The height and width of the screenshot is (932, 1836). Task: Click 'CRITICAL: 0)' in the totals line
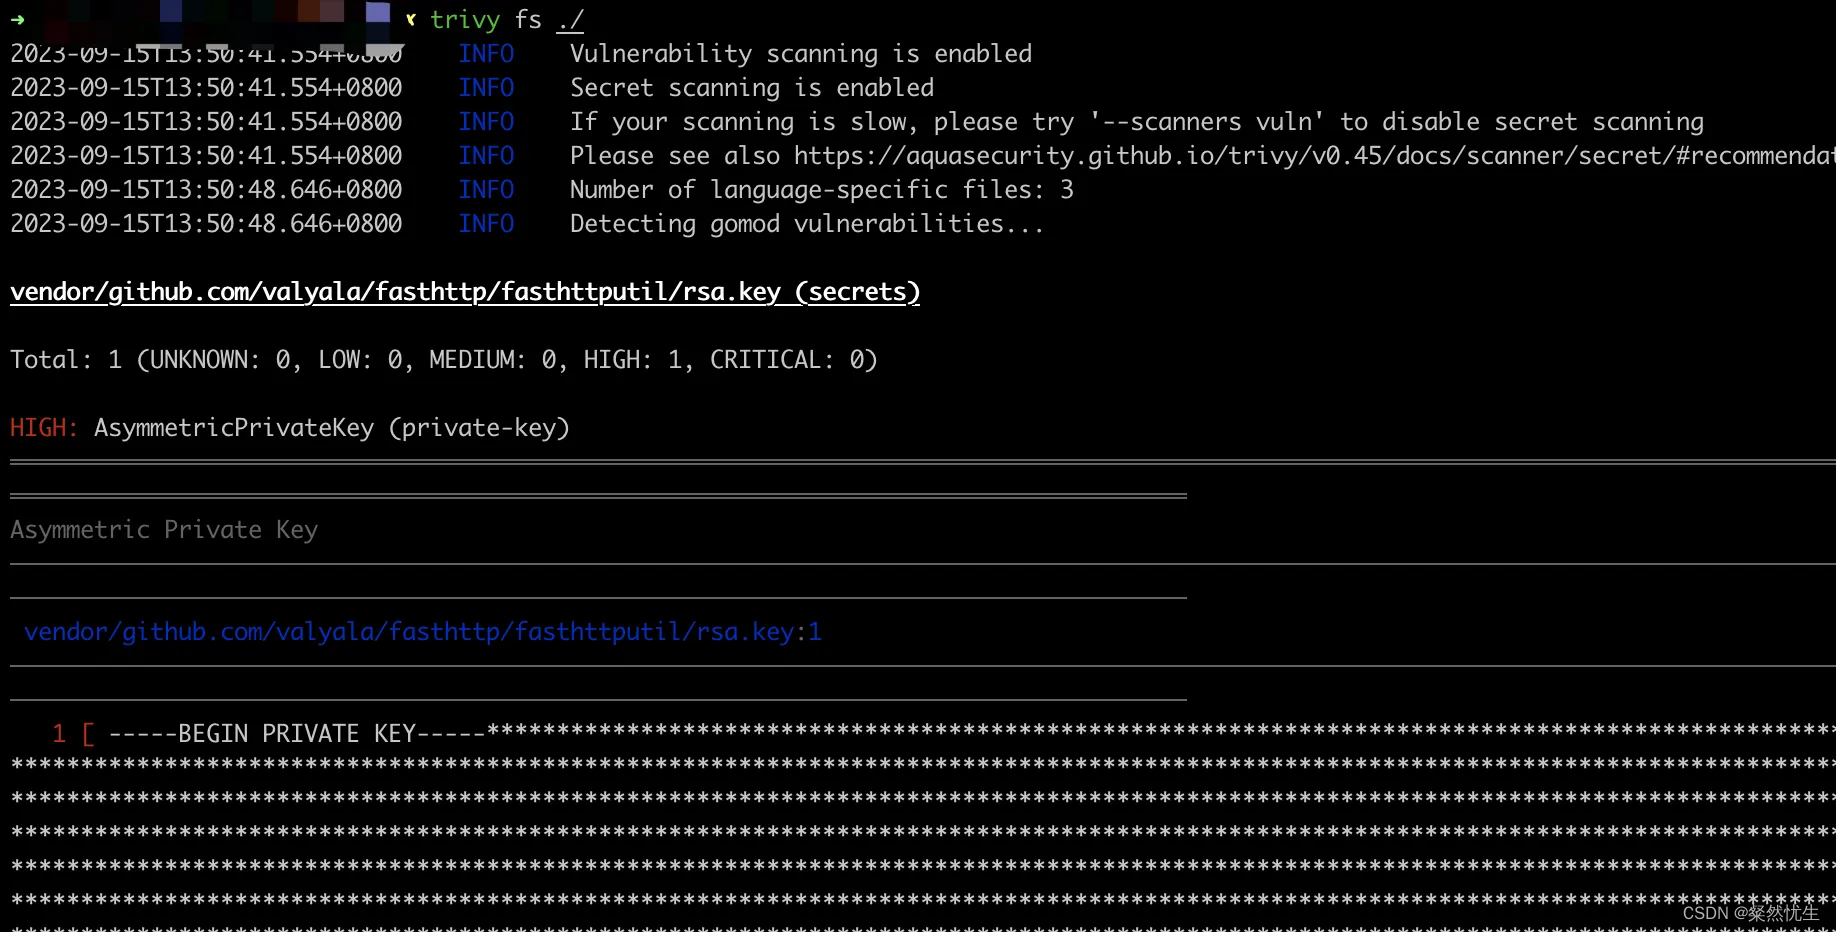[x=794, y=360]
